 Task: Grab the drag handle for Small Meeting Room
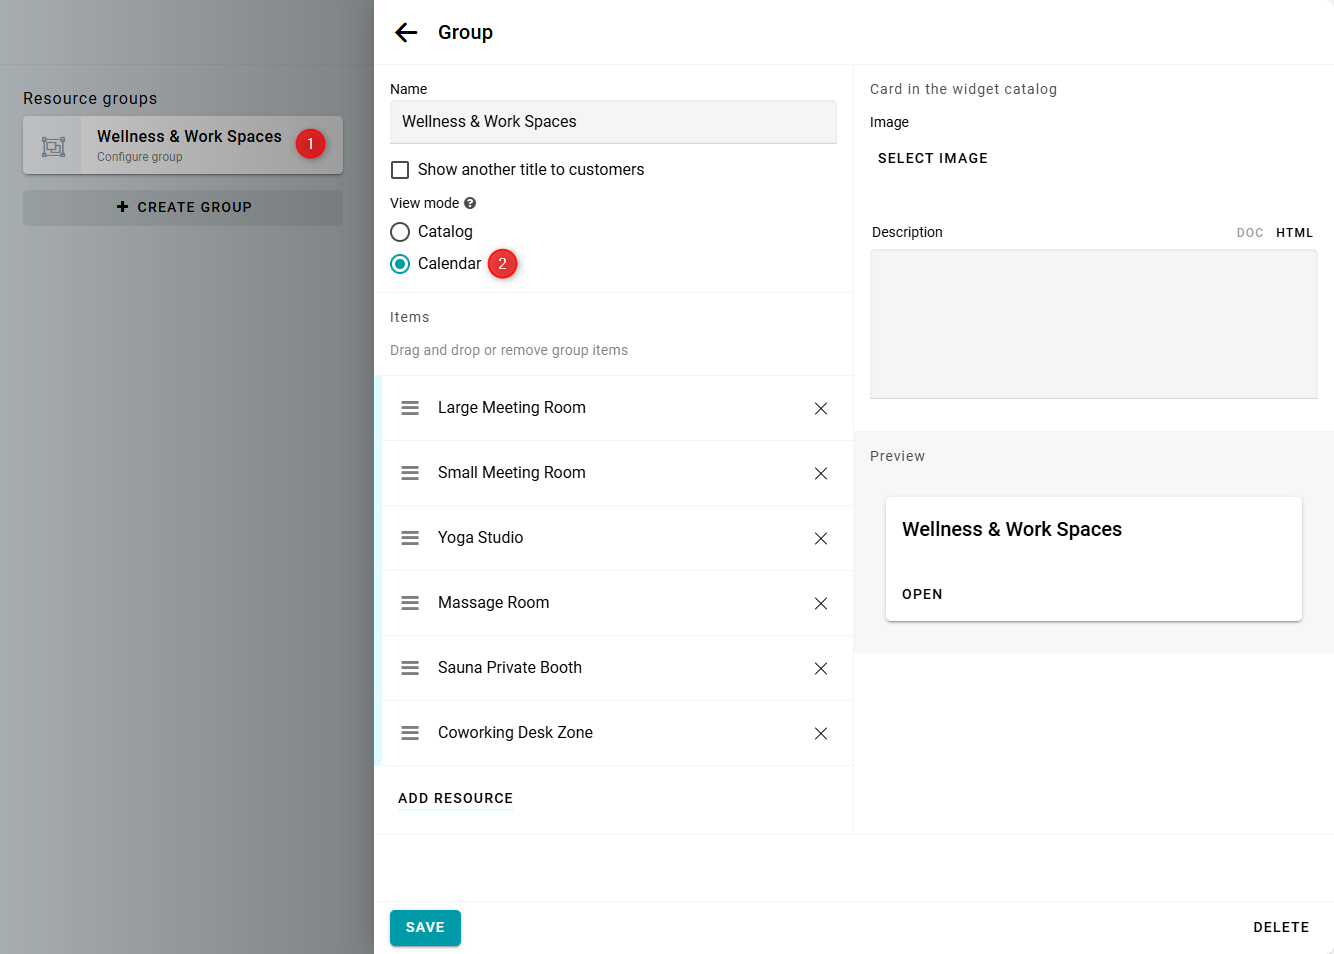pyautogui.click(x=410, y=473)
